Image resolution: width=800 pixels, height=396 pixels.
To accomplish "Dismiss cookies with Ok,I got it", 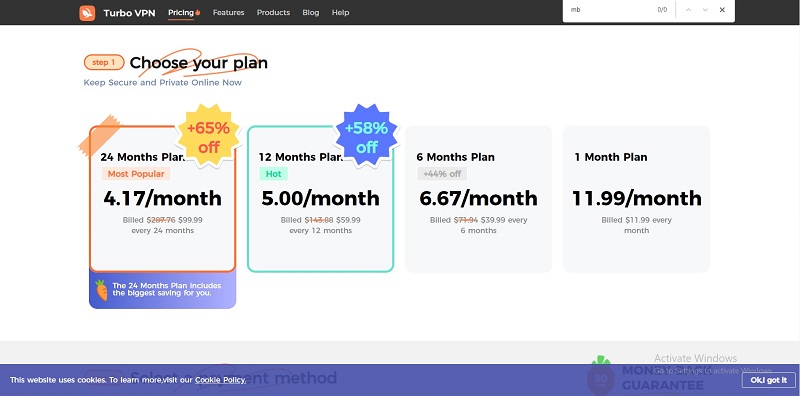I will click(x=768, y=380).
